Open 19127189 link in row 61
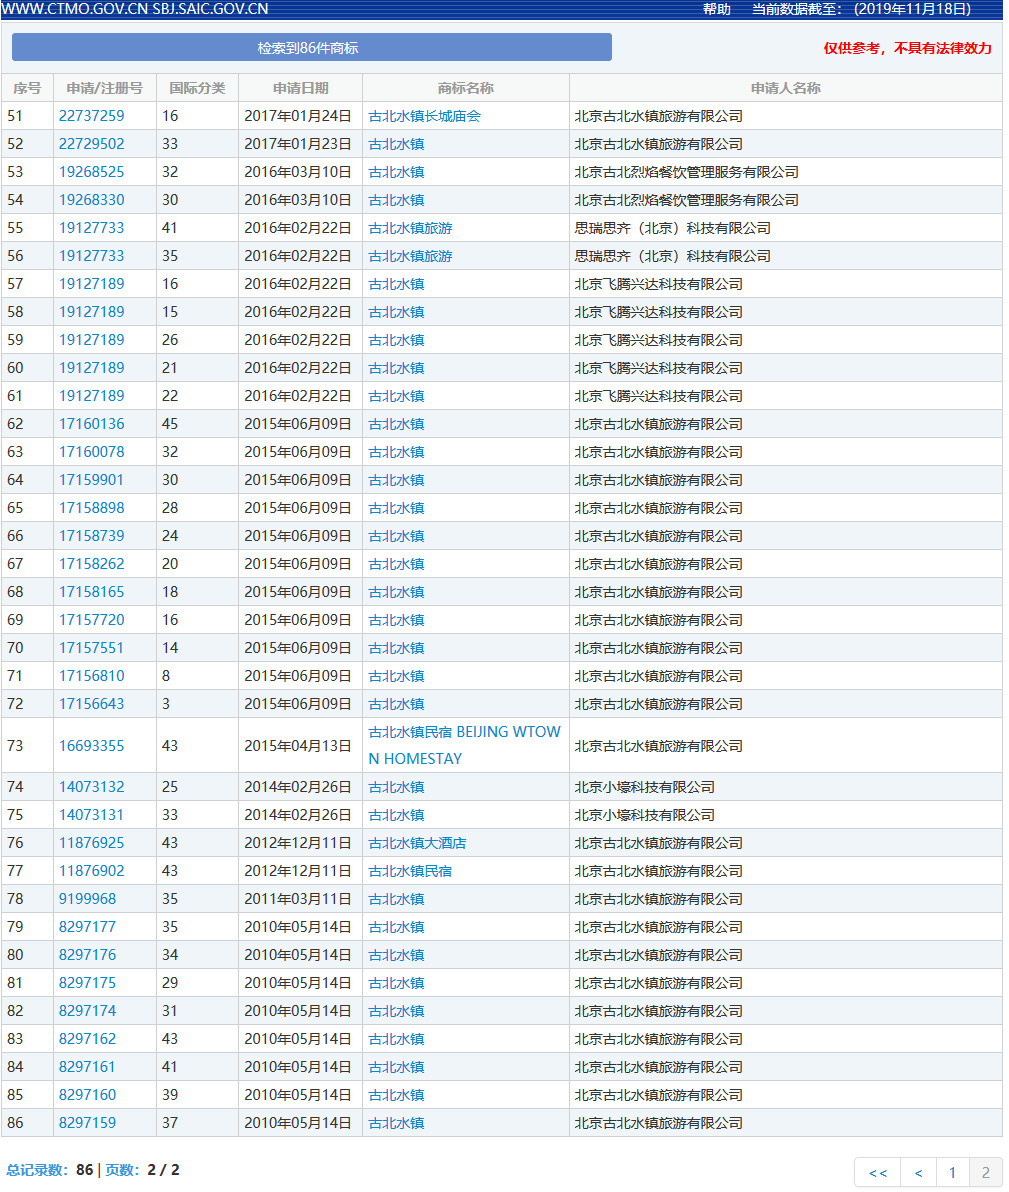The width and height of the screenshot is (1009, 1192). pyautogui.click(x=91, y=396)
